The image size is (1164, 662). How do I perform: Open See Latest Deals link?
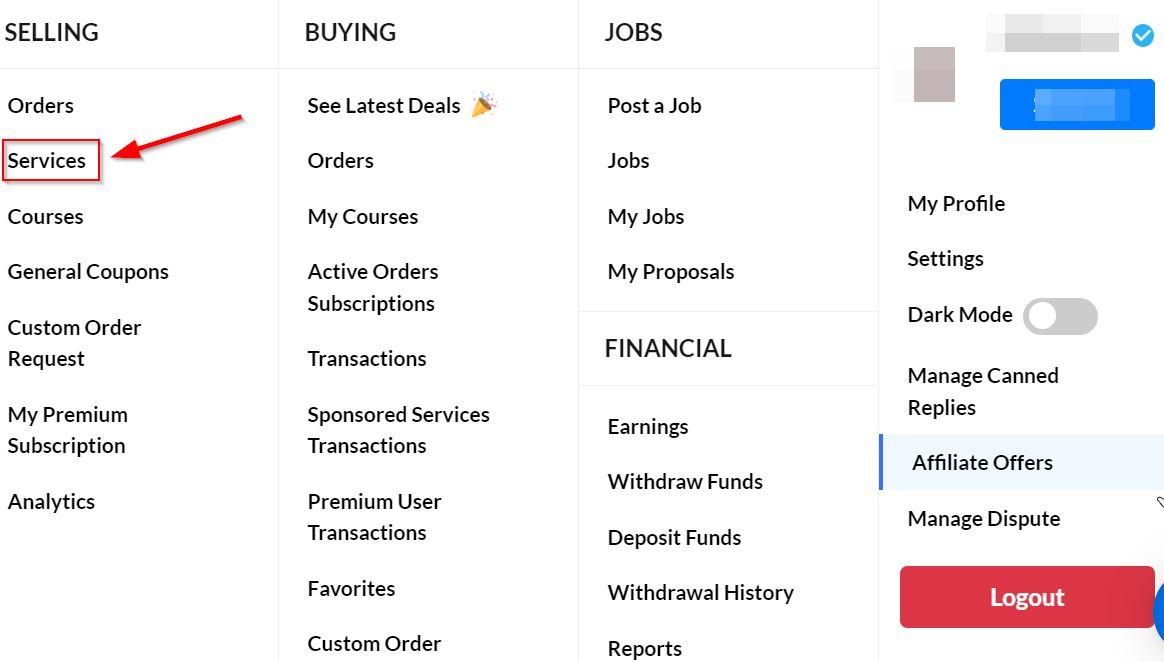(x=384, y=105)
